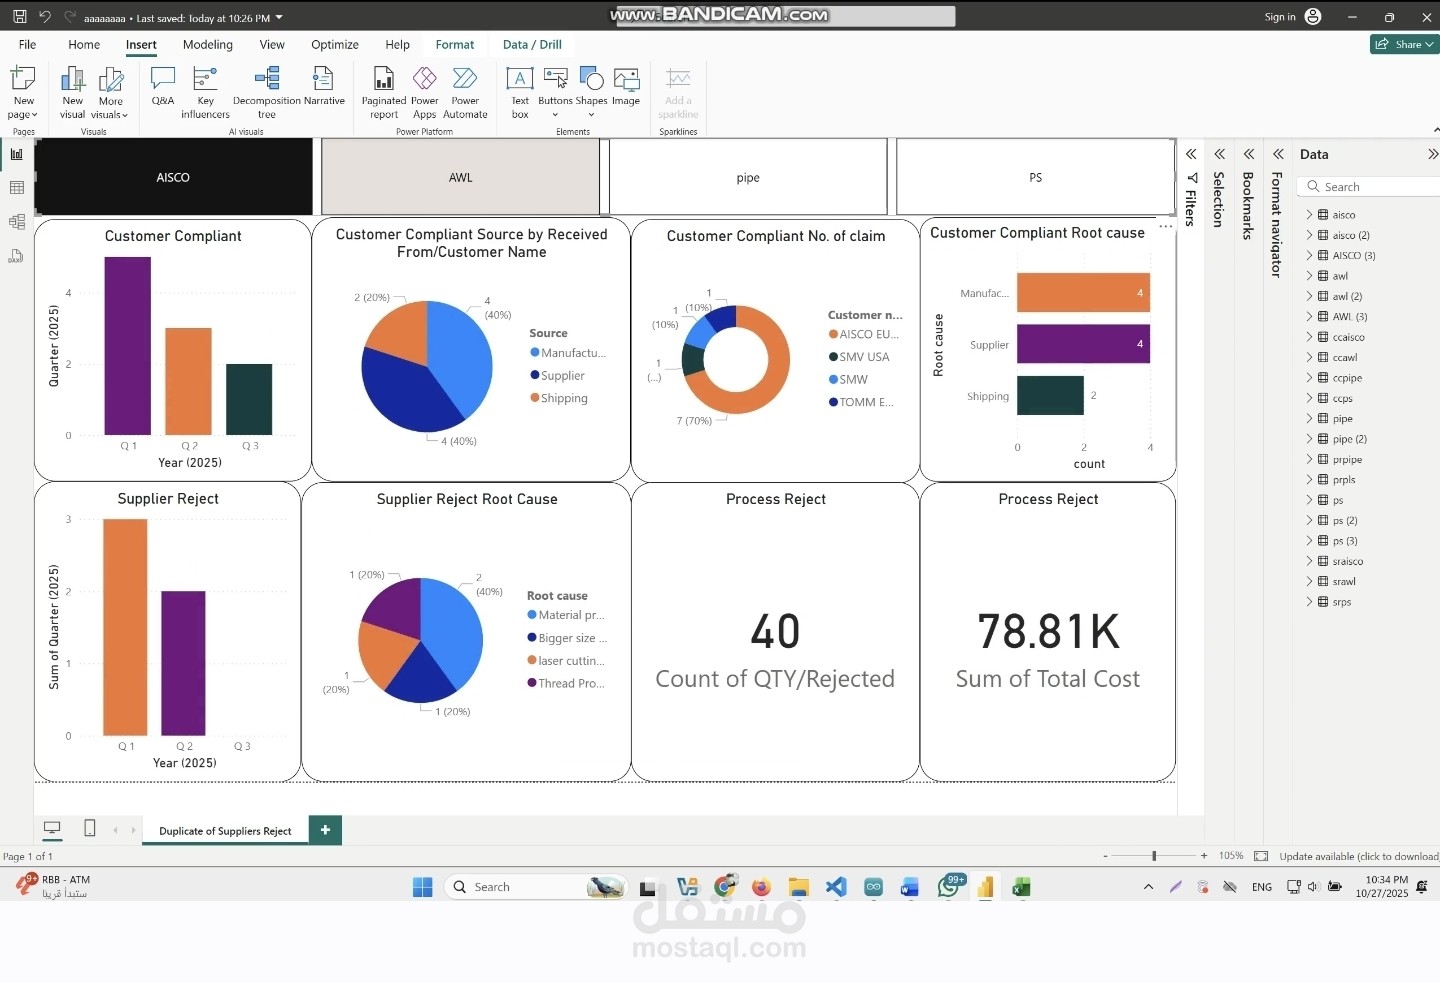
Task: Insert a New visual
Action: 72,92
